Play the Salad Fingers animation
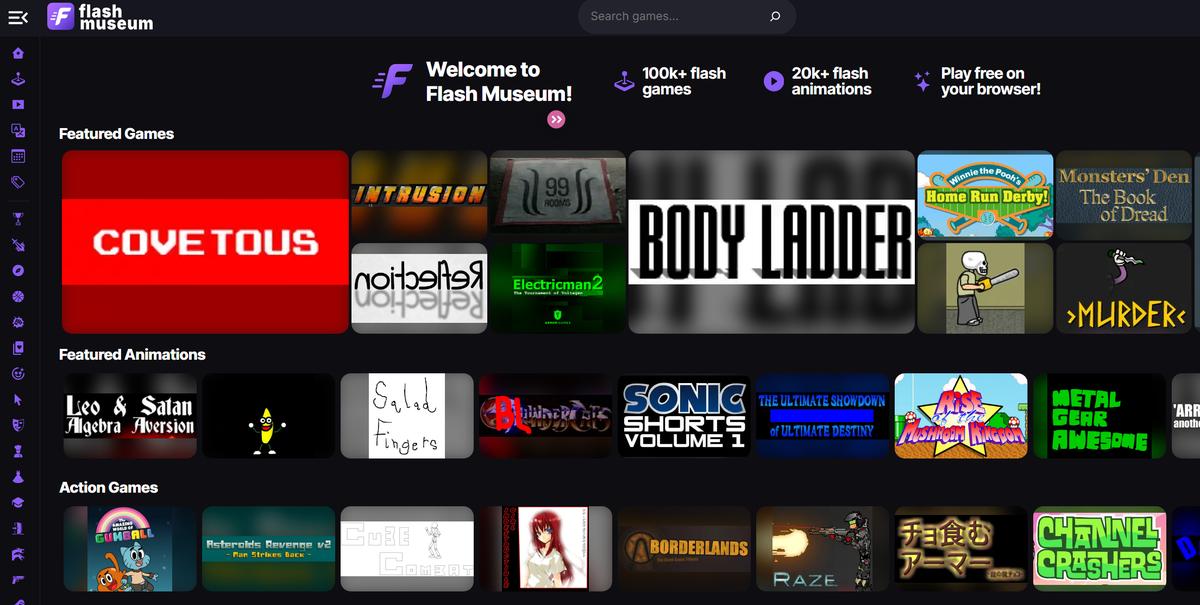 407,416
